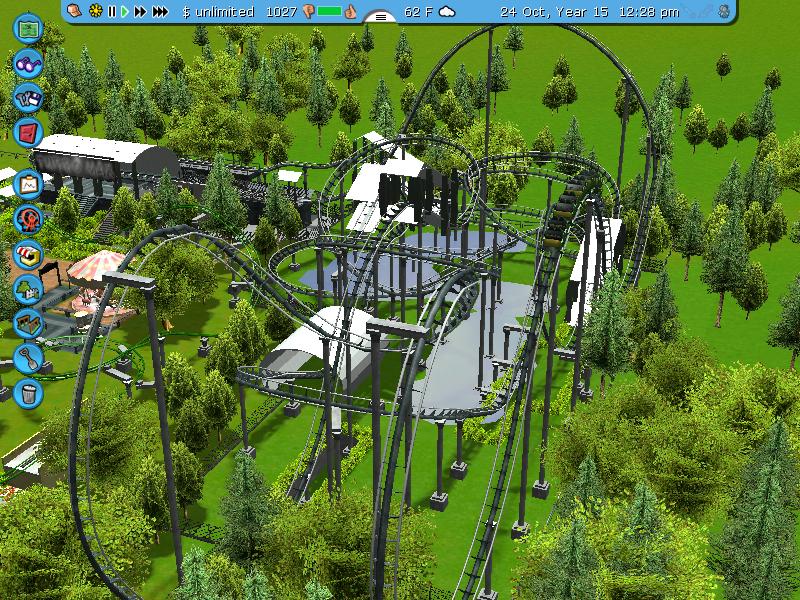
Task: Pause the game
Action: (112, 11)
